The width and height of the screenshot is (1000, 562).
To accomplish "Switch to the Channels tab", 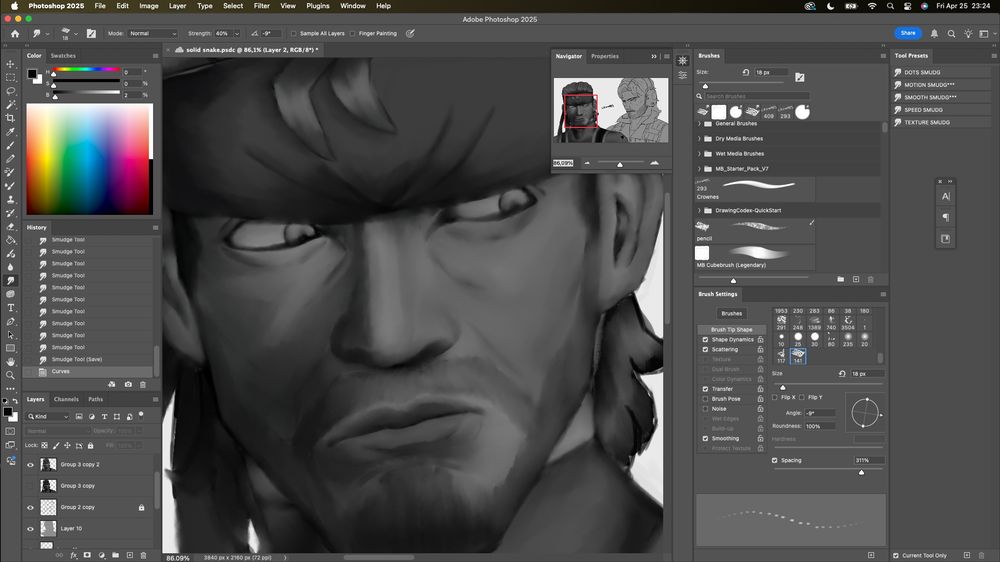I will pyautogui.click(x=66, y=399).
